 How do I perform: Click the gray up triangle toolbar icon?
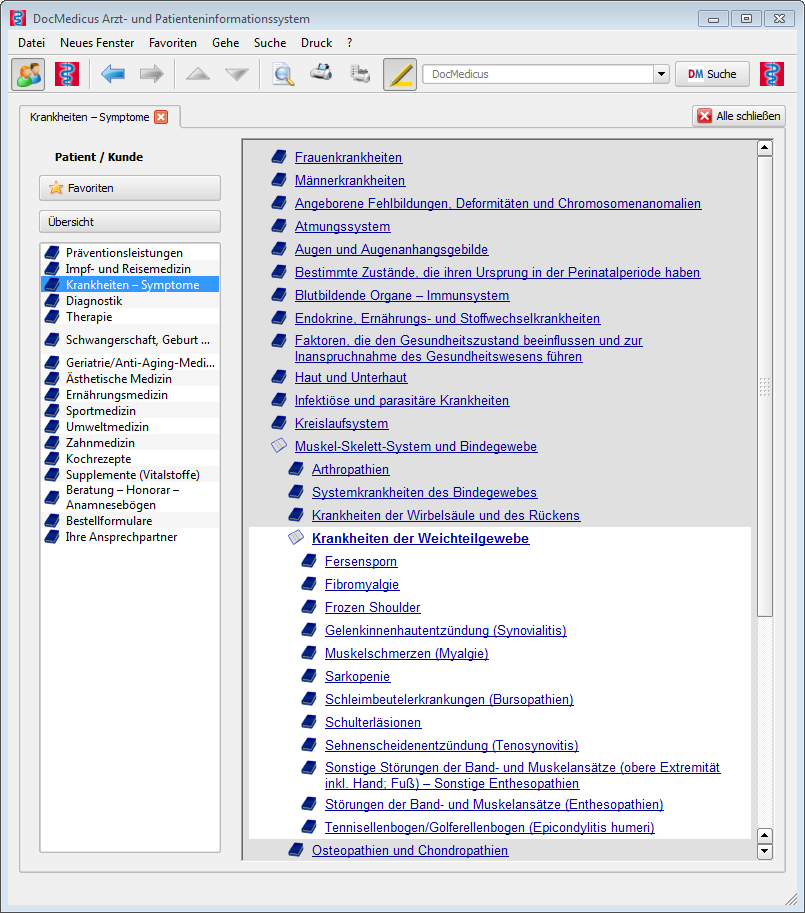pyautogui.click(x=198, y=74)
